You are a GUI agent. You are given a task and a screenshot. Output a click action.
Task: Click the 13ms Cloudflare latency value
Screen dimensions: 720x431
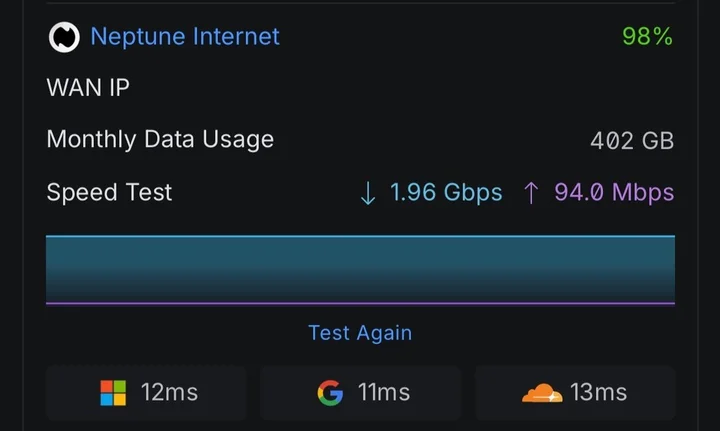pos(598,393)
